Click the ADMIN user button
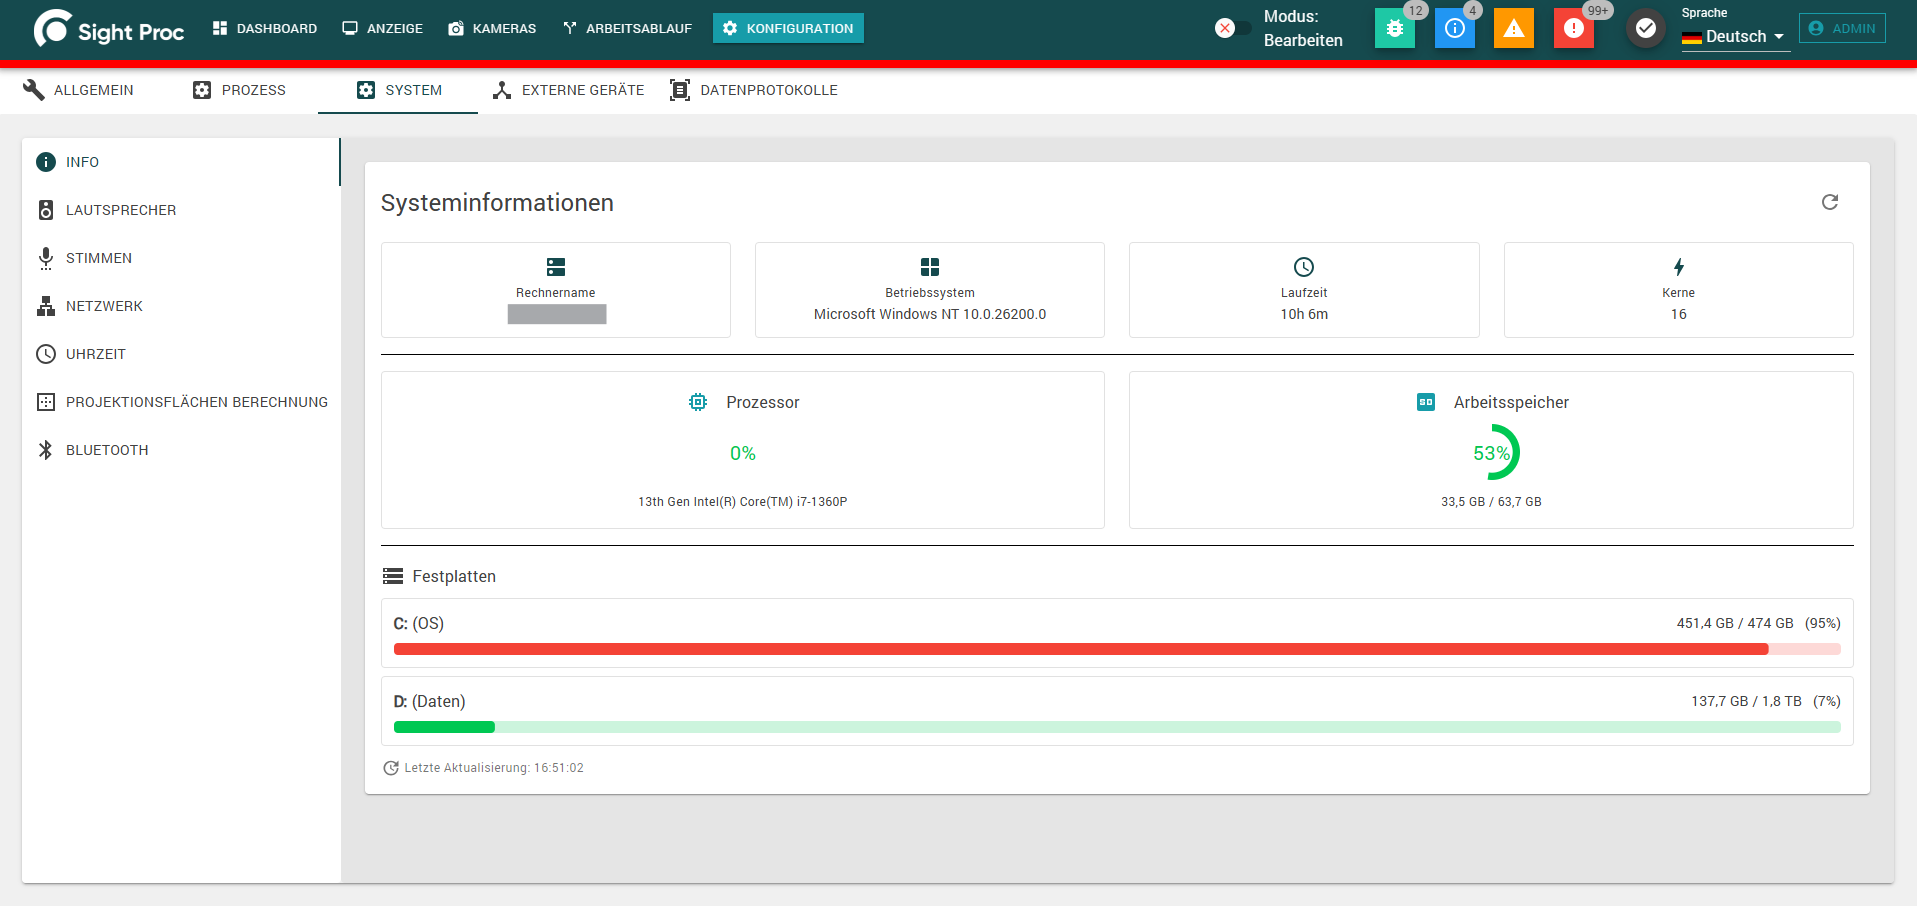This screenshot has width=1917, height=906. click(1842, 28)
